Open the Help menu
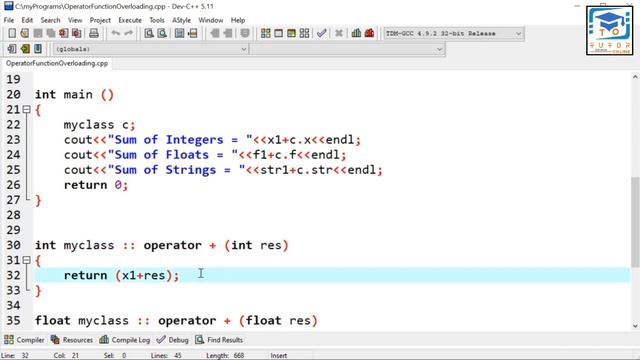This screenshot has width=640, height=360. coord(238,20)
